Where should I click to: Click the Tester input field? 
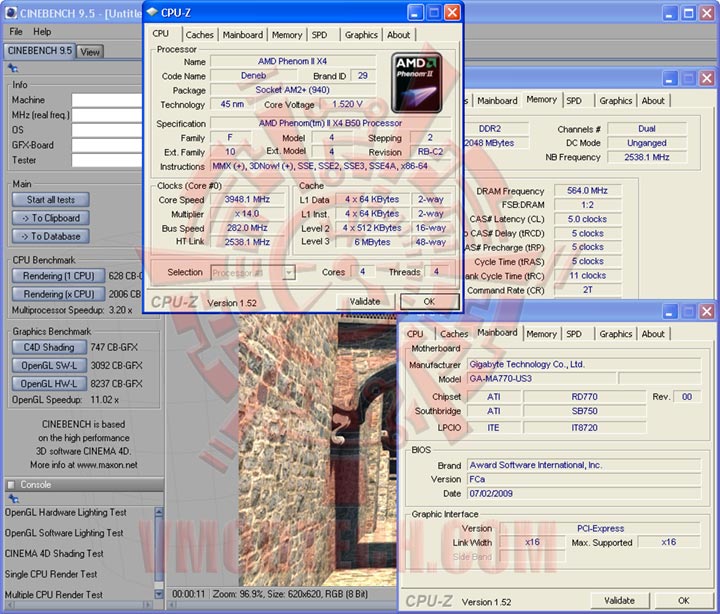pos(107,160)
